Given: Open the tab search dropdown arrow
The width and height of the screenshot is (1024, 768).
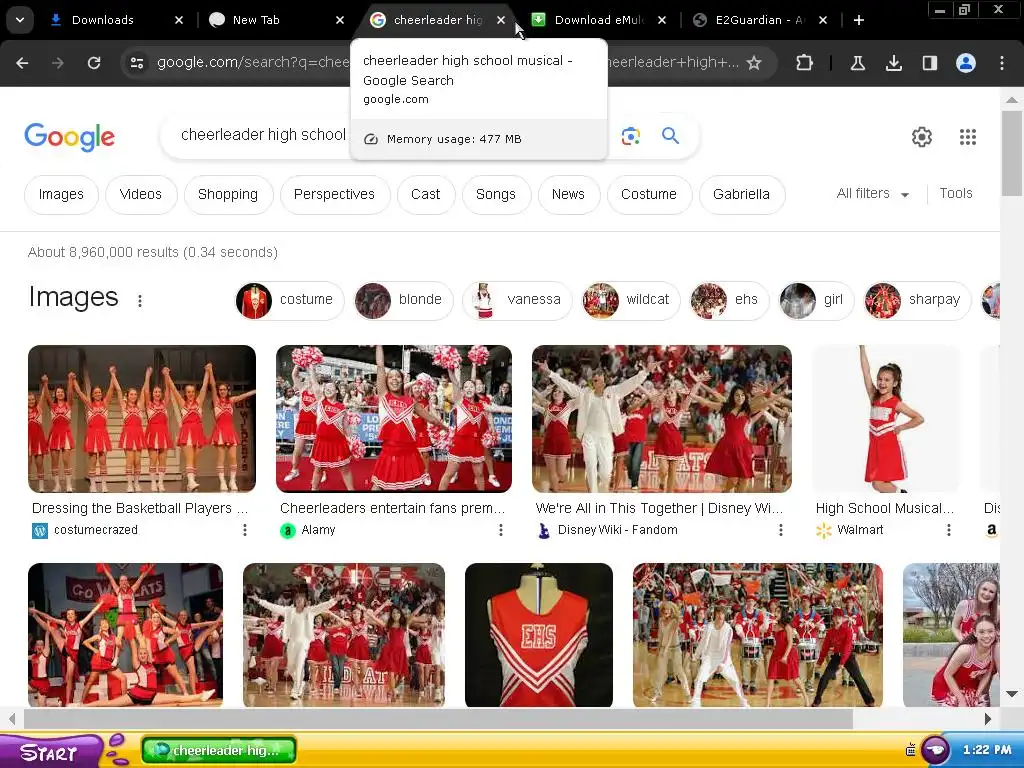Looking at the screenshot, I should coord(20,20).
